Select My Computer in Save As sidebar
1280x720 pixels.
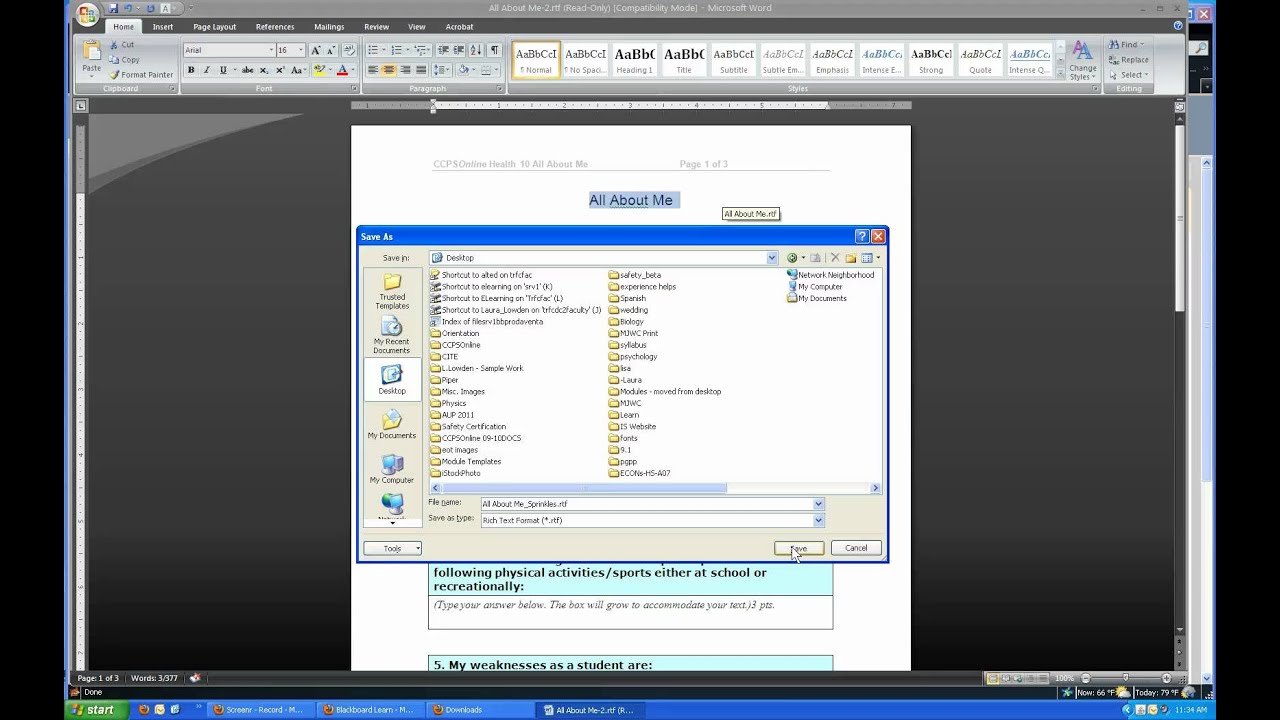(392, 469)
